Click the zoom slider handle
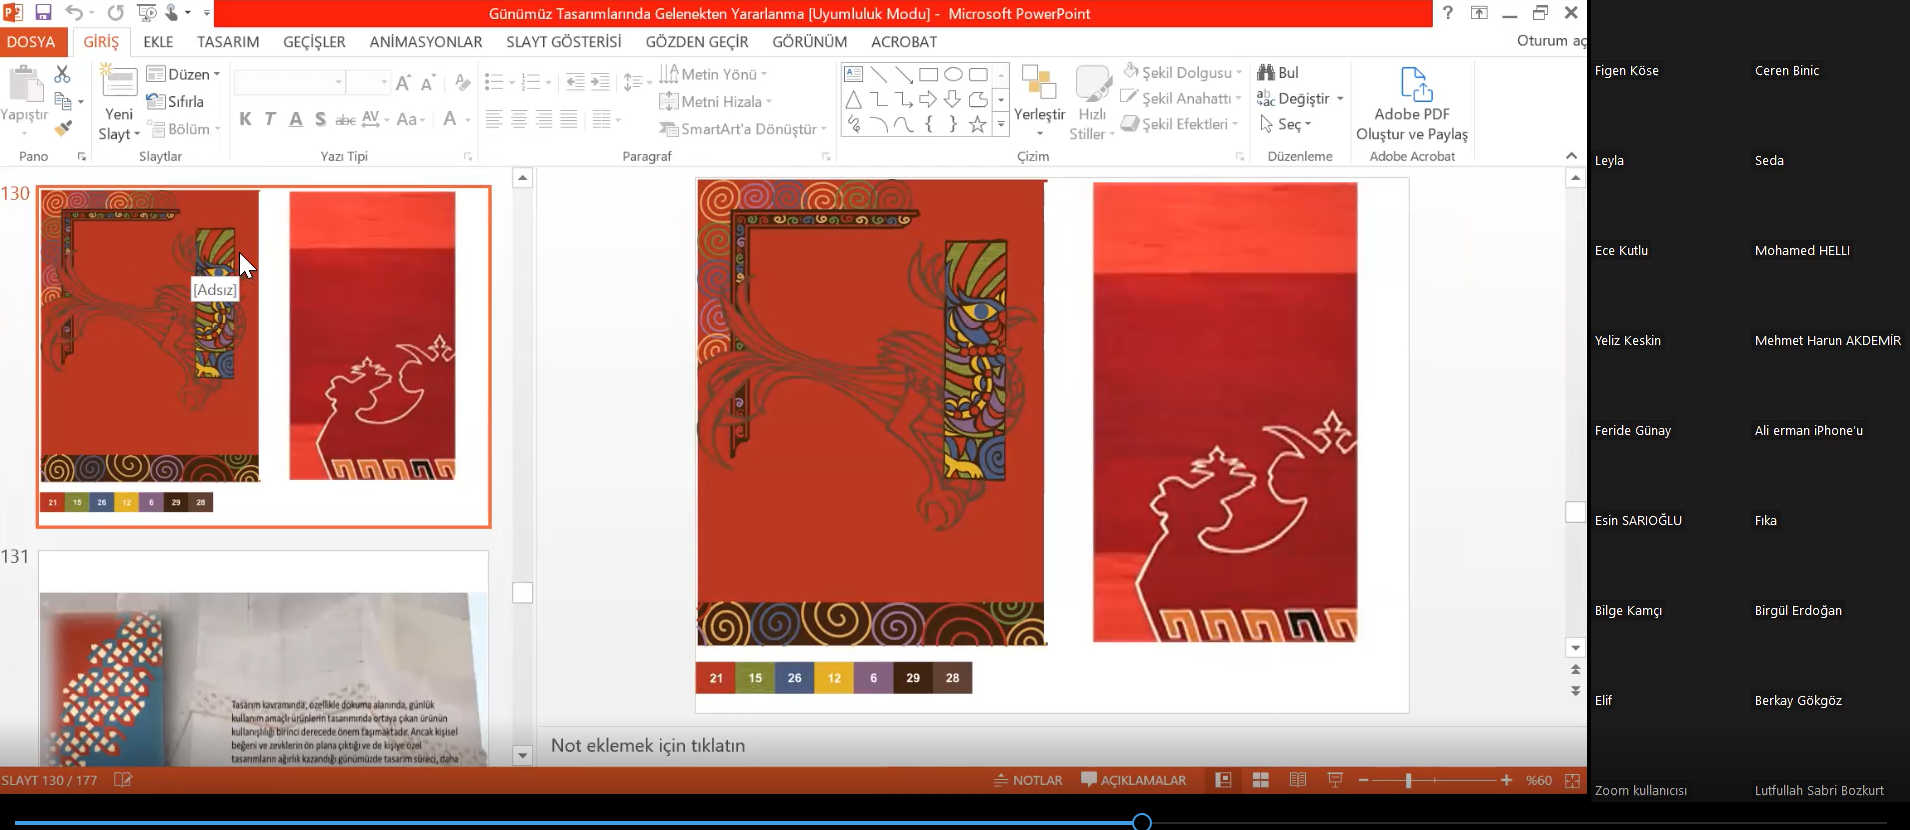 [x=1408, y=780]
